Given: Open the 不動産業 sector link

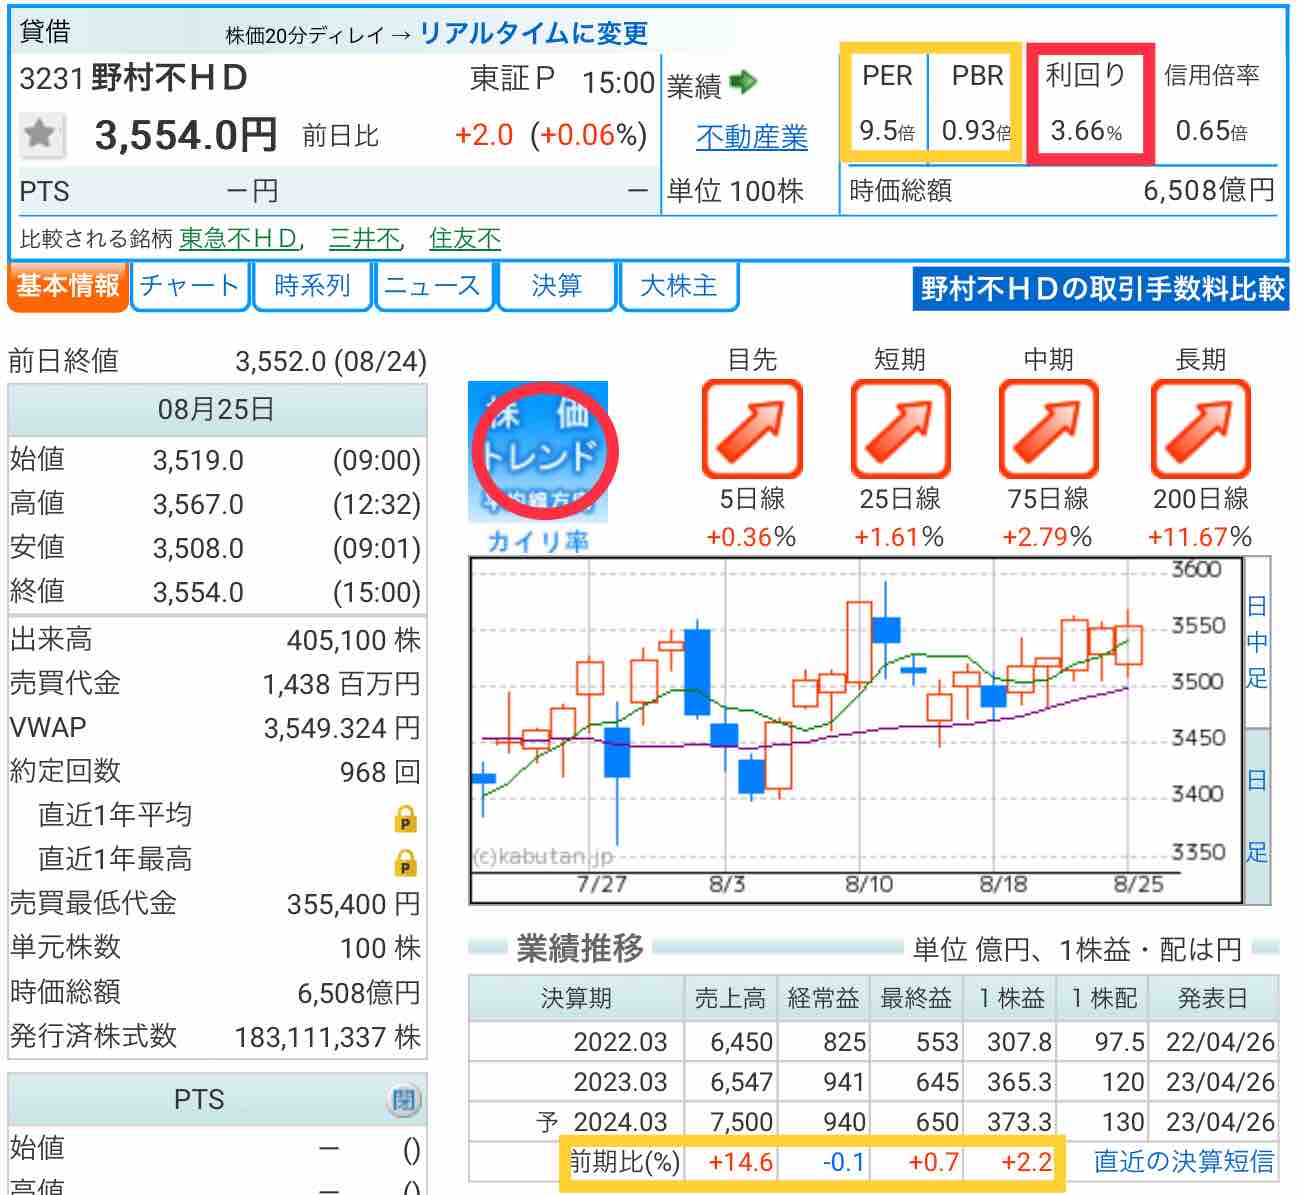Looking at the screenshot, I should click(752, 137).
